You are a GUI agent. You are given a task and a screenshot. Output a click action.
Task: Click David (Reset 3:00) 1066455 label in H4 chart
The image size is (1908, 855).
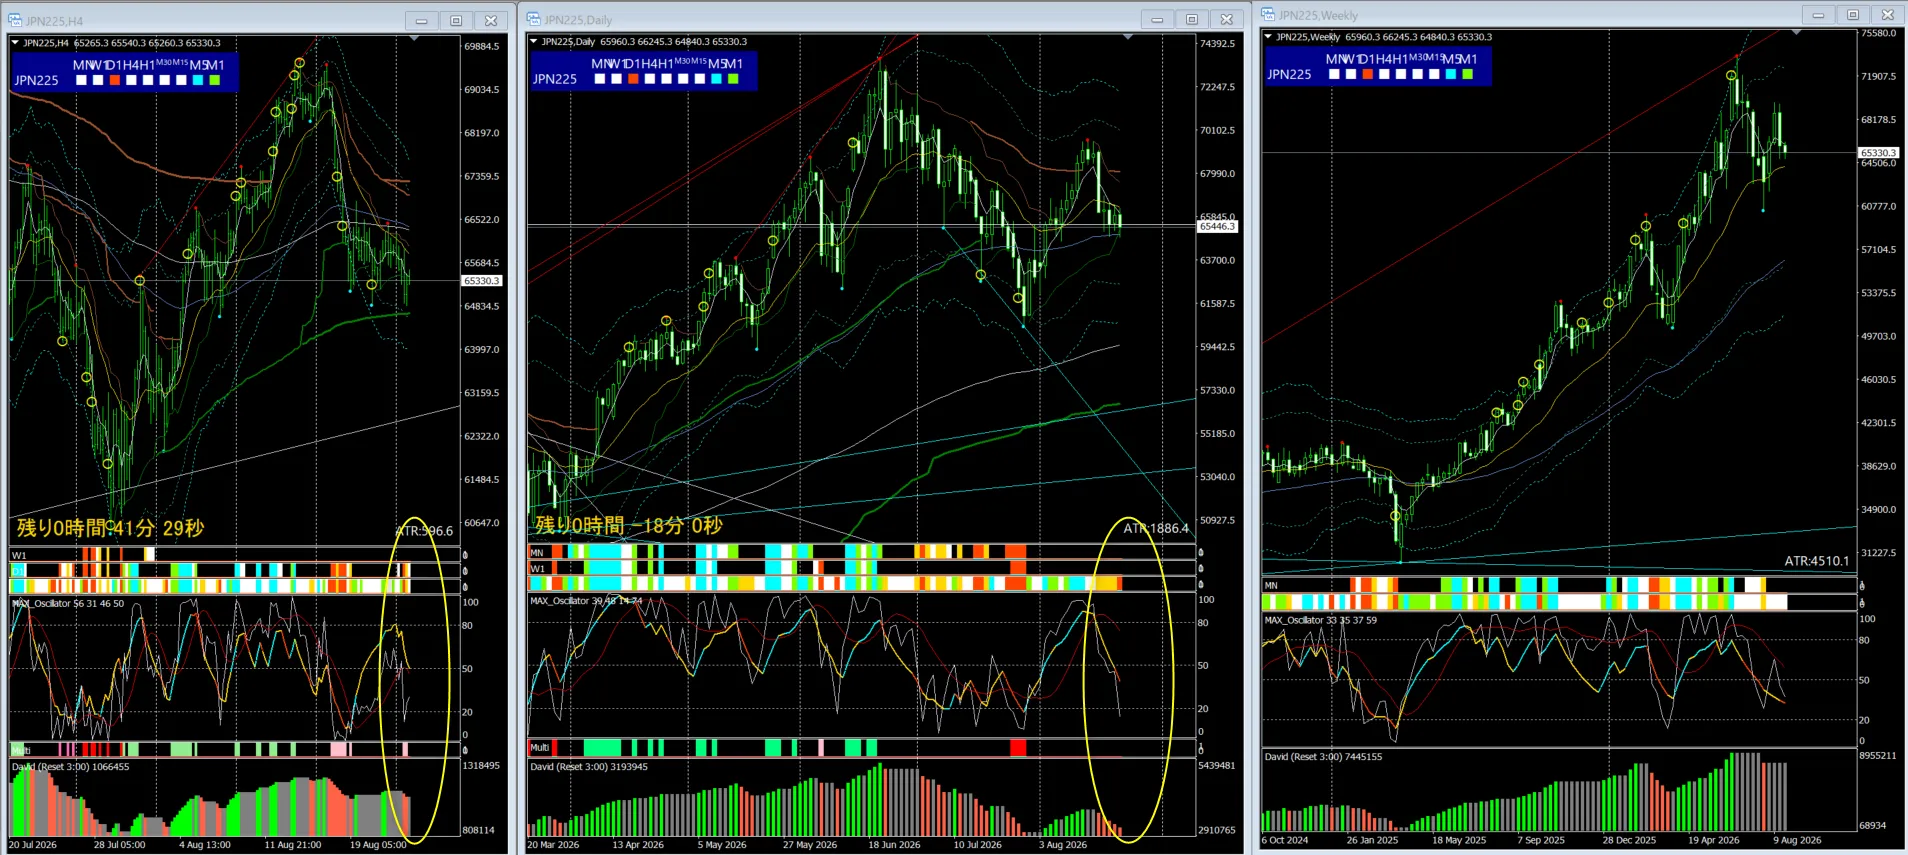pos(71,767)
